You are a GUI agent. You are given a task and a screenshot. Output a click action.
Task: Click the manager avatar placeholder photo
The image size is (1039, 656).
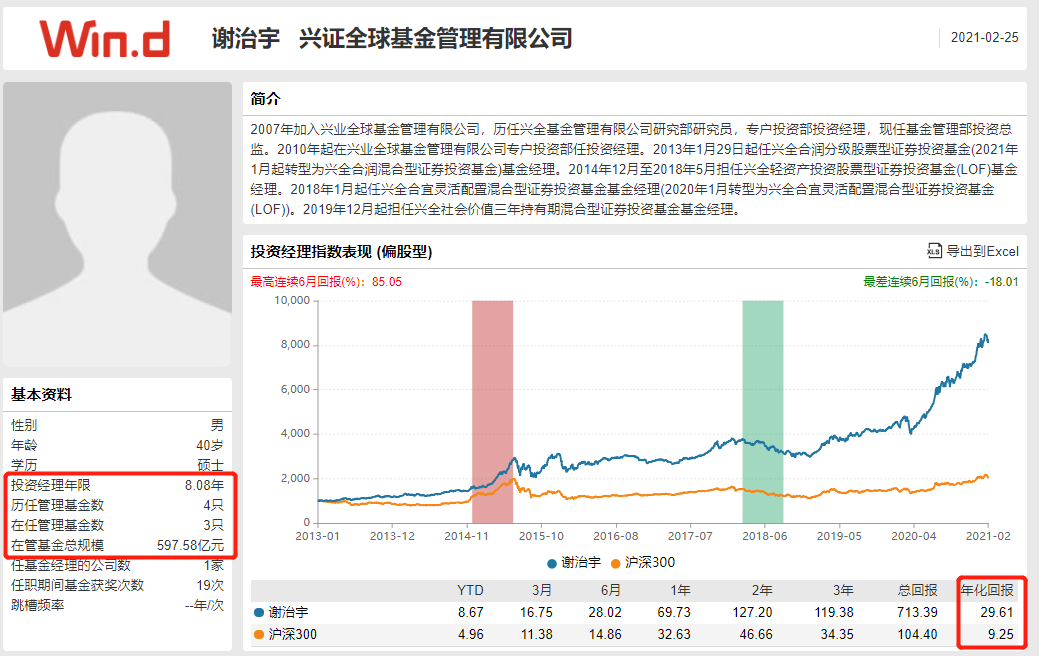(117, 224)
